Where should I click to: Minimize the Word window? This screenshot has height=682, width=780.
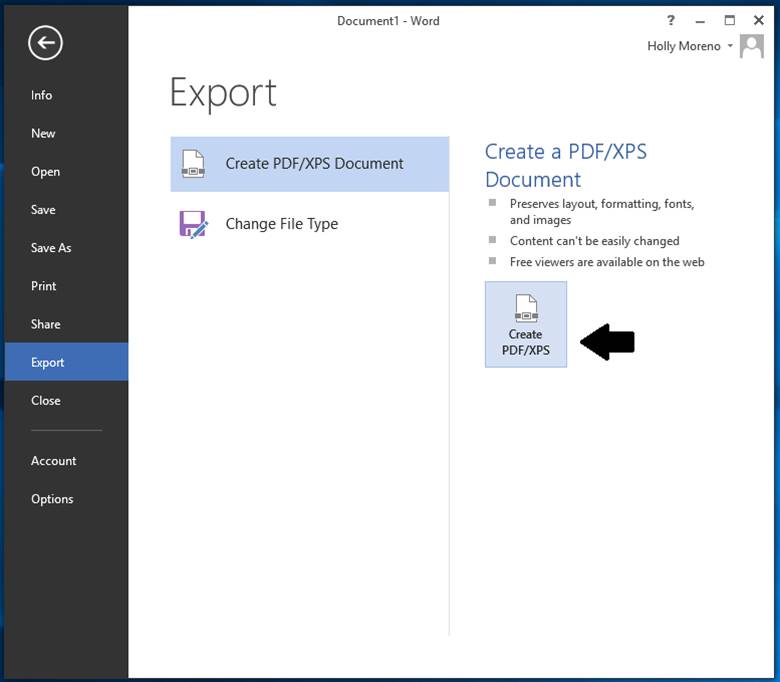click(700, 21)
